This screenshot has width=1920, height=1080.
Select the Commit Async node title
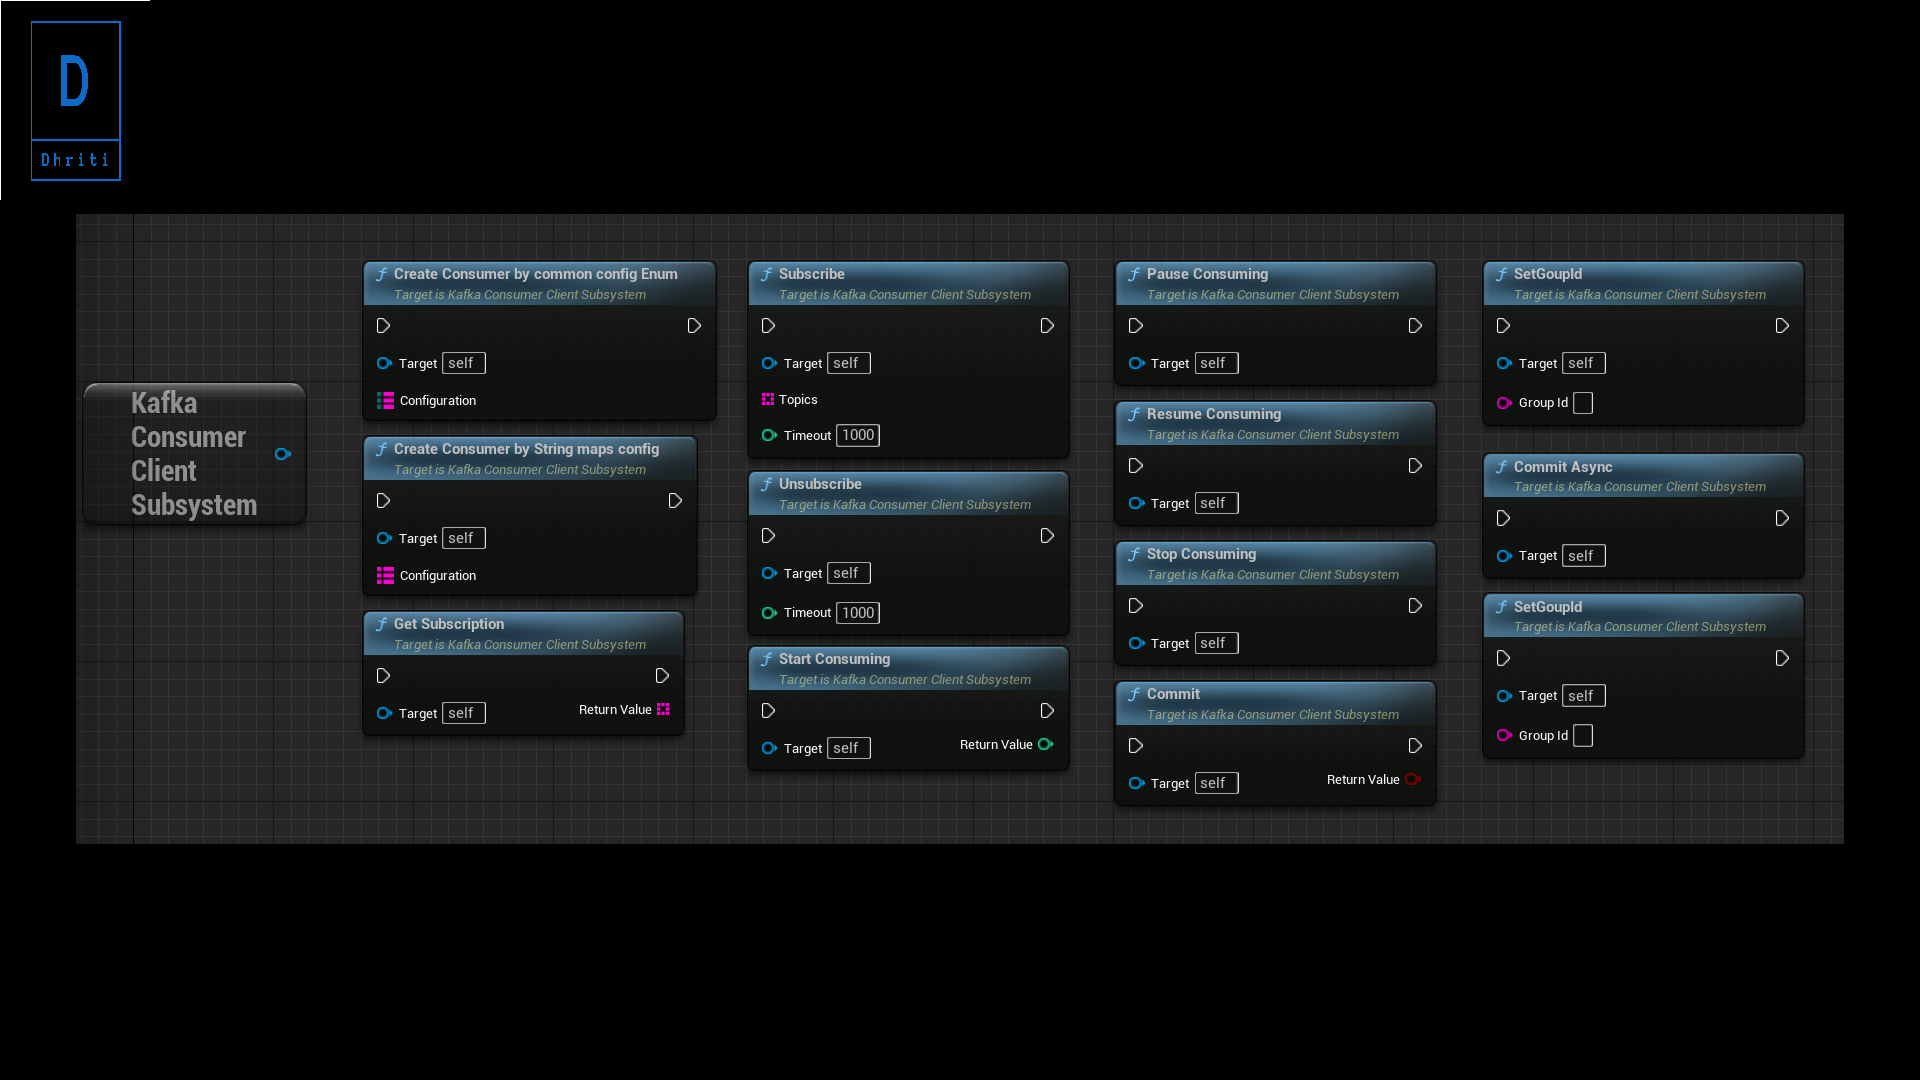(x=1562, y=467)
